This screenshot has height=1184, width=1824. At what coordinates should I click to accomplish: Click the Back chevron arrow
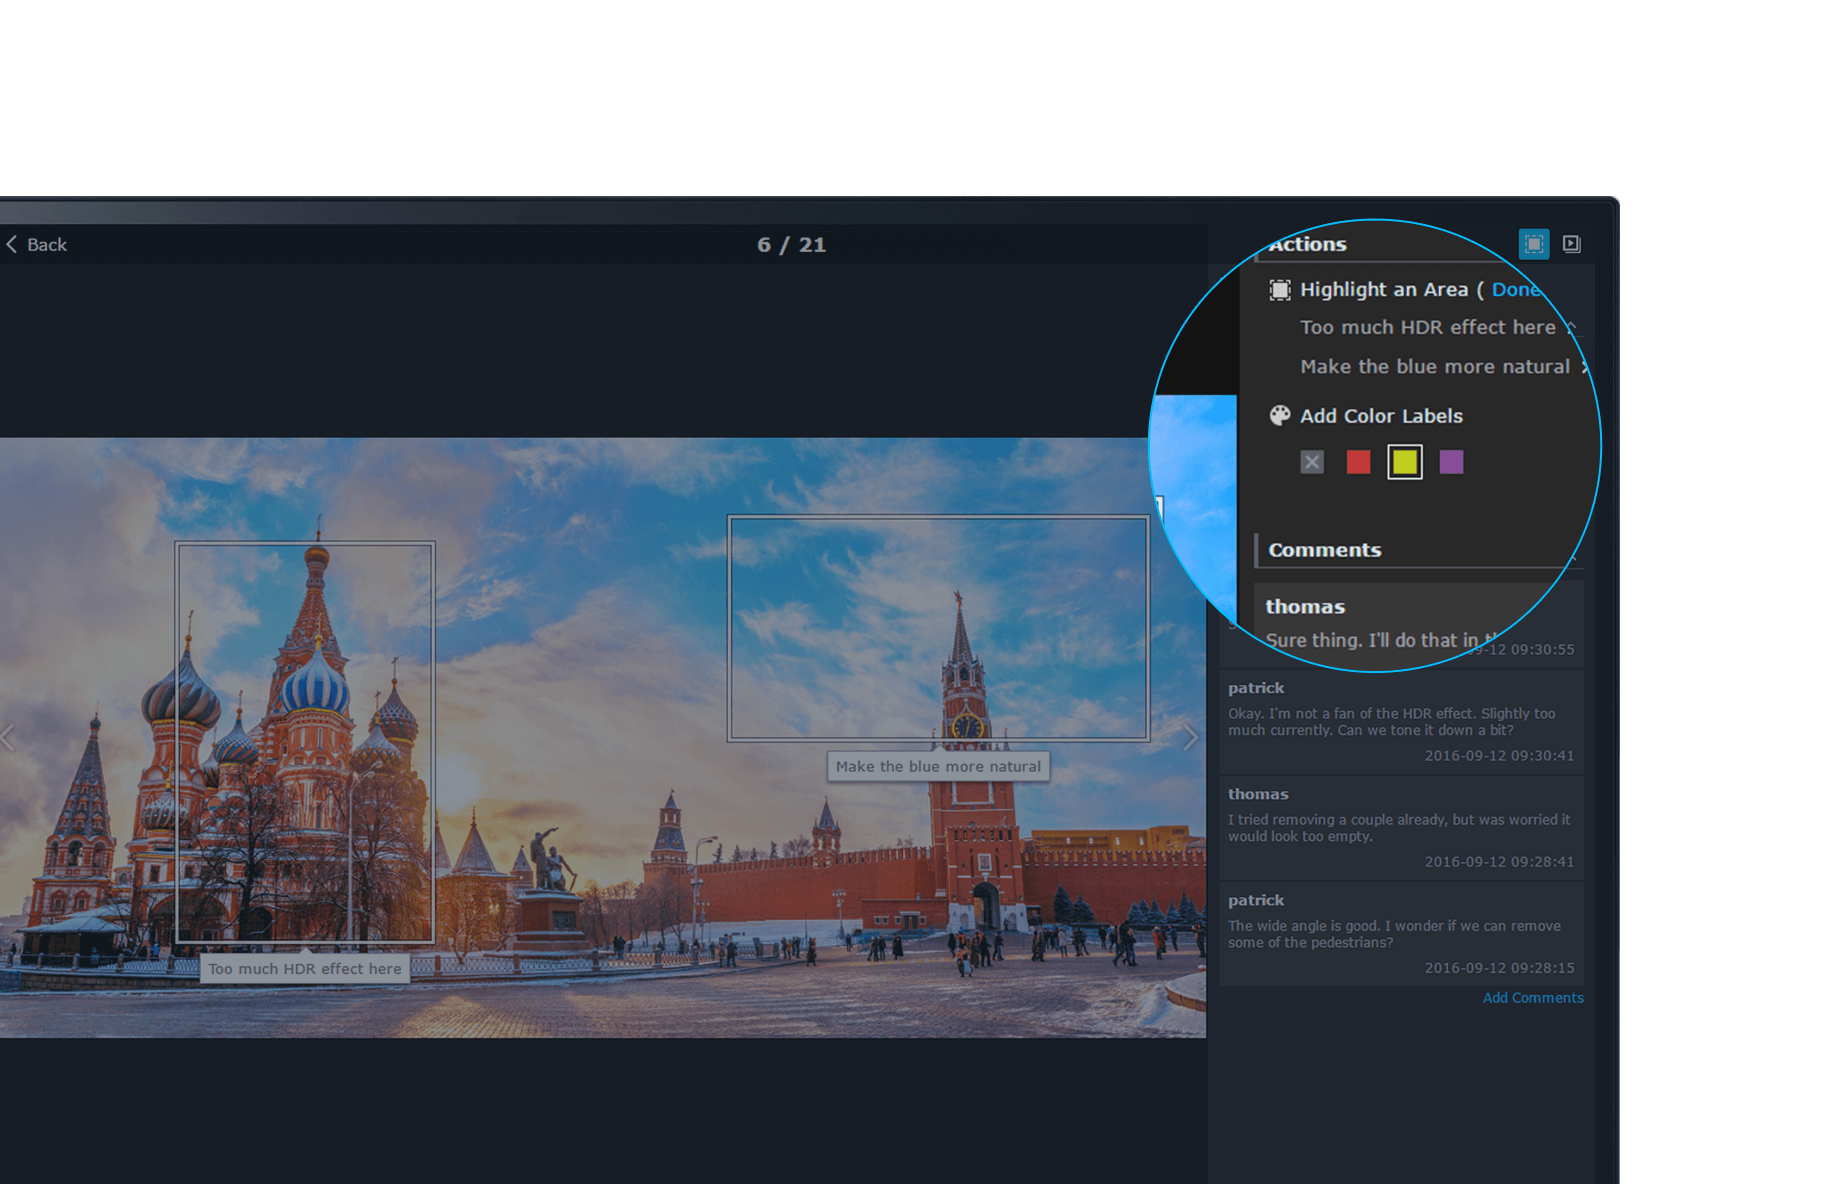[12, 244]
